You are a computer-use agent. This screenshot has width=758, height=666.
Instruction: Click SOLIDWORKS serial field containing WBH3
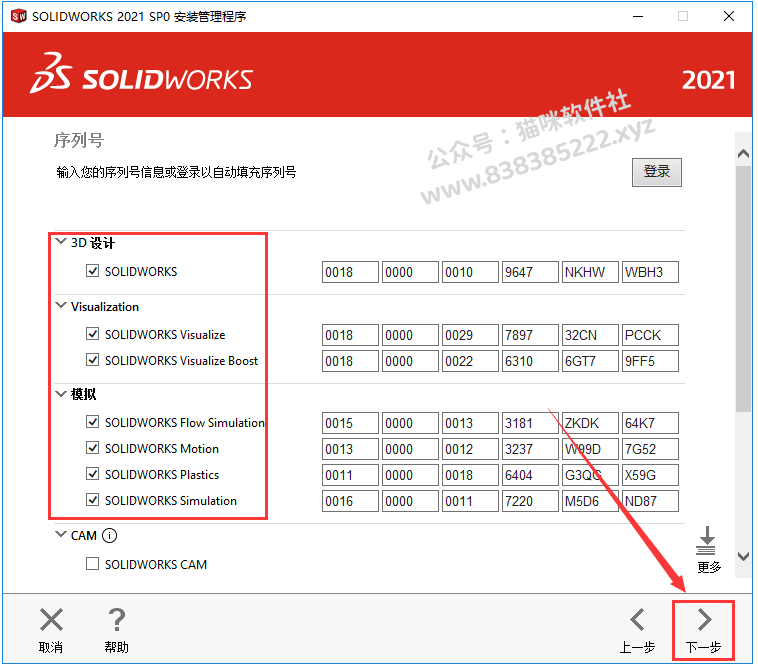651,272
